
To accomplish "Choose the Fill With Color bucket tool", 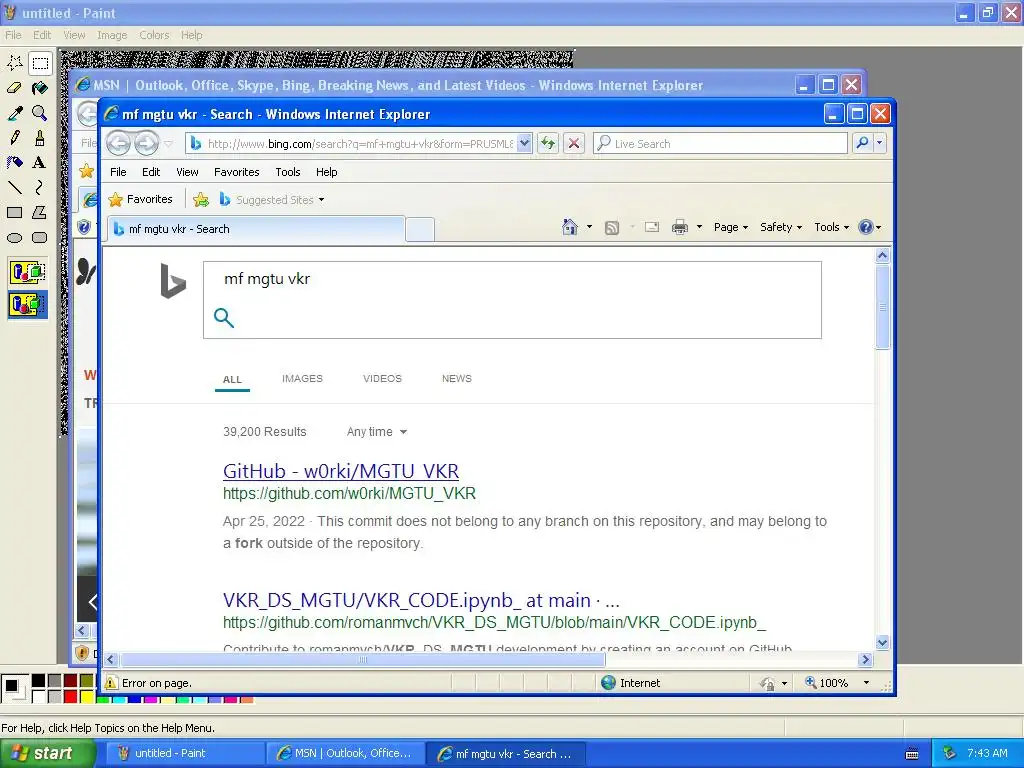I will [x=40, y=88].
